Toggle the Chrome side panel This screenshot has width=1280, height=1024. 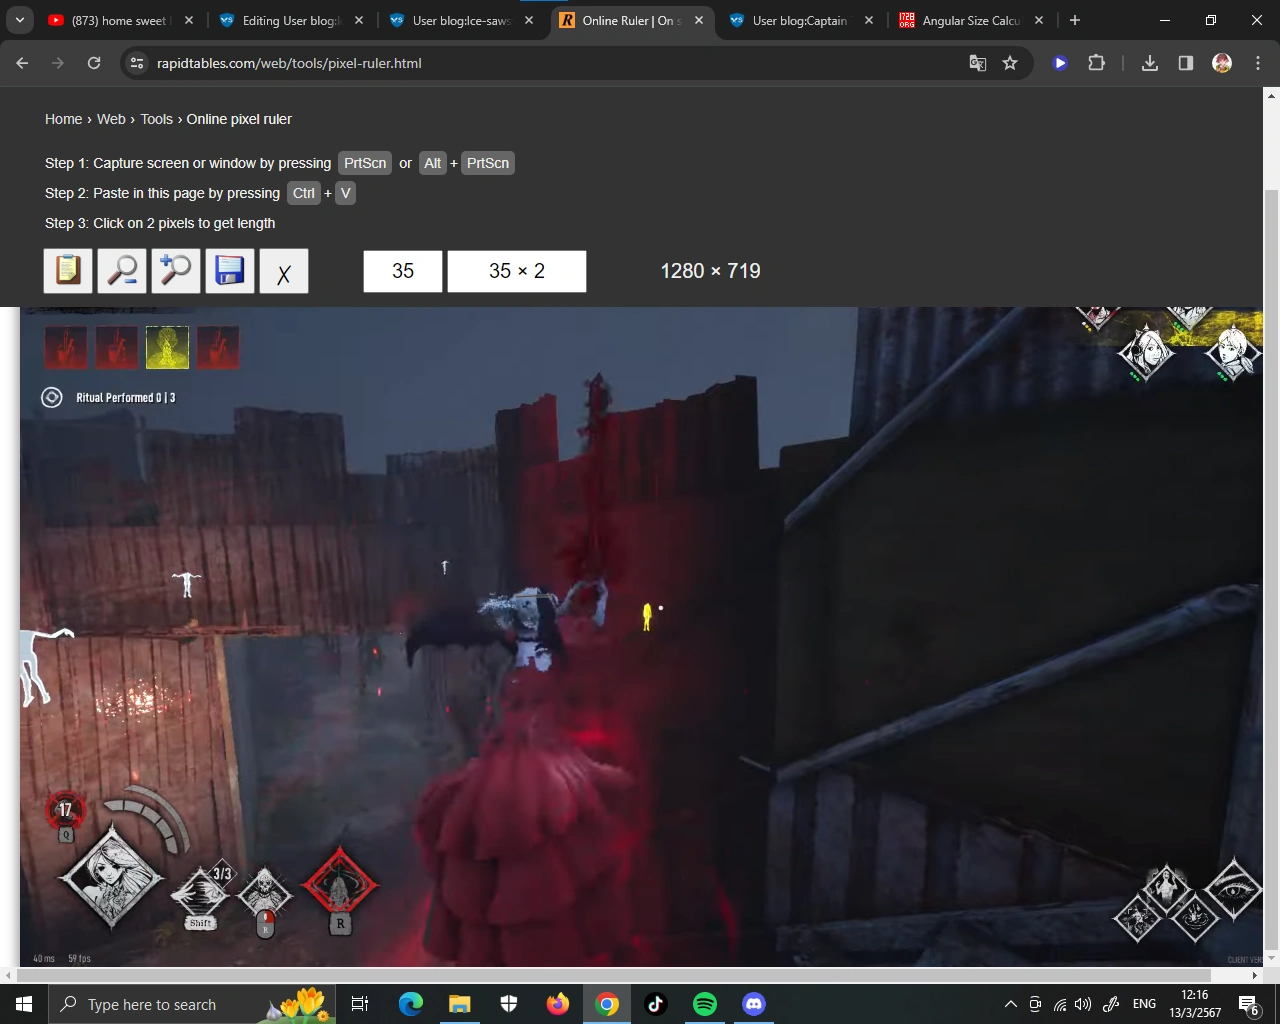click(x=1186, y=63)
